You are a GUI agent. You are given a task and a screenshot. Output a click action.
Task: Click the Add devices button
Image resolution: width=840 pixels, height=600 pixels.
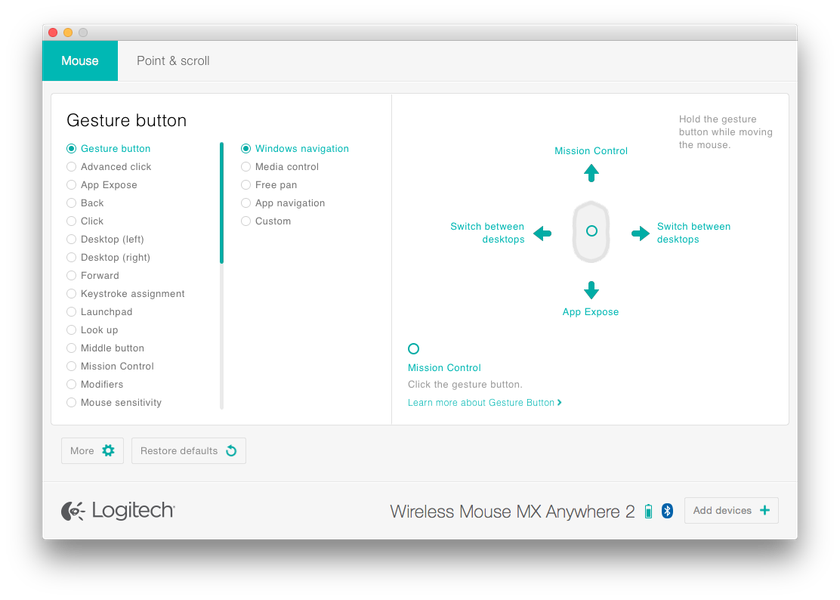tap(731, 510)
